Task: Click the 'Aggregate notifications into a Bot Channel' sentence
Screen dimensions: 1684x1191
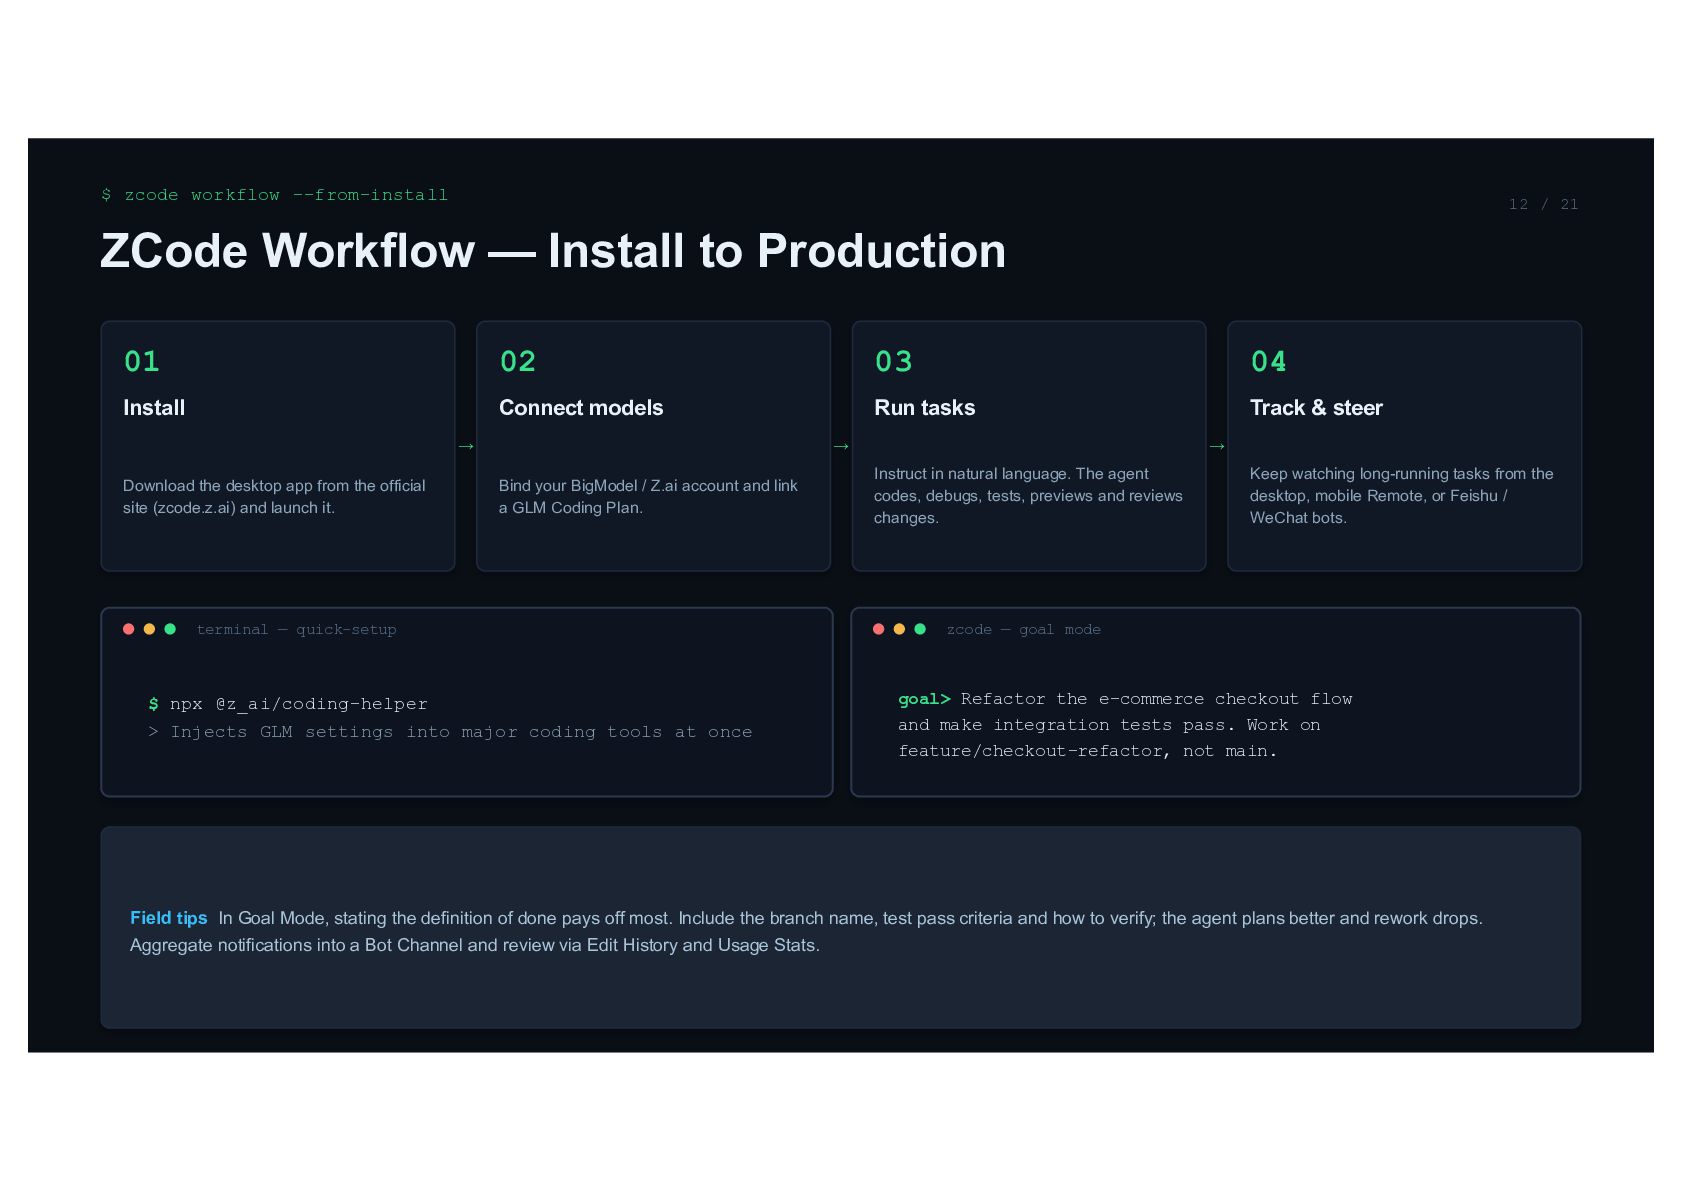Action: pyautogui.click(x=475, y=945)
